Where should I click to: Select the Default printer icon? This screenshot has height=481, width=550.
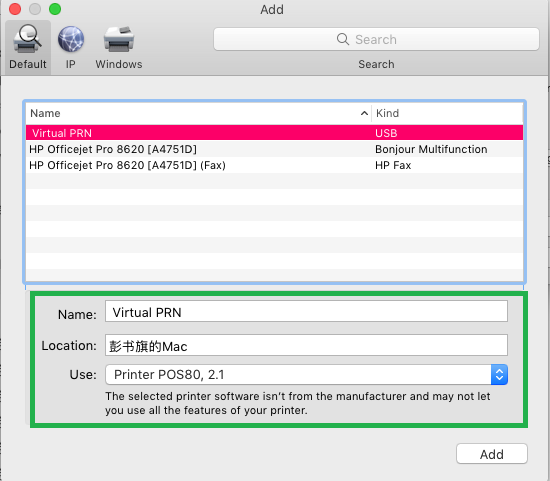(x=27, y=39)
